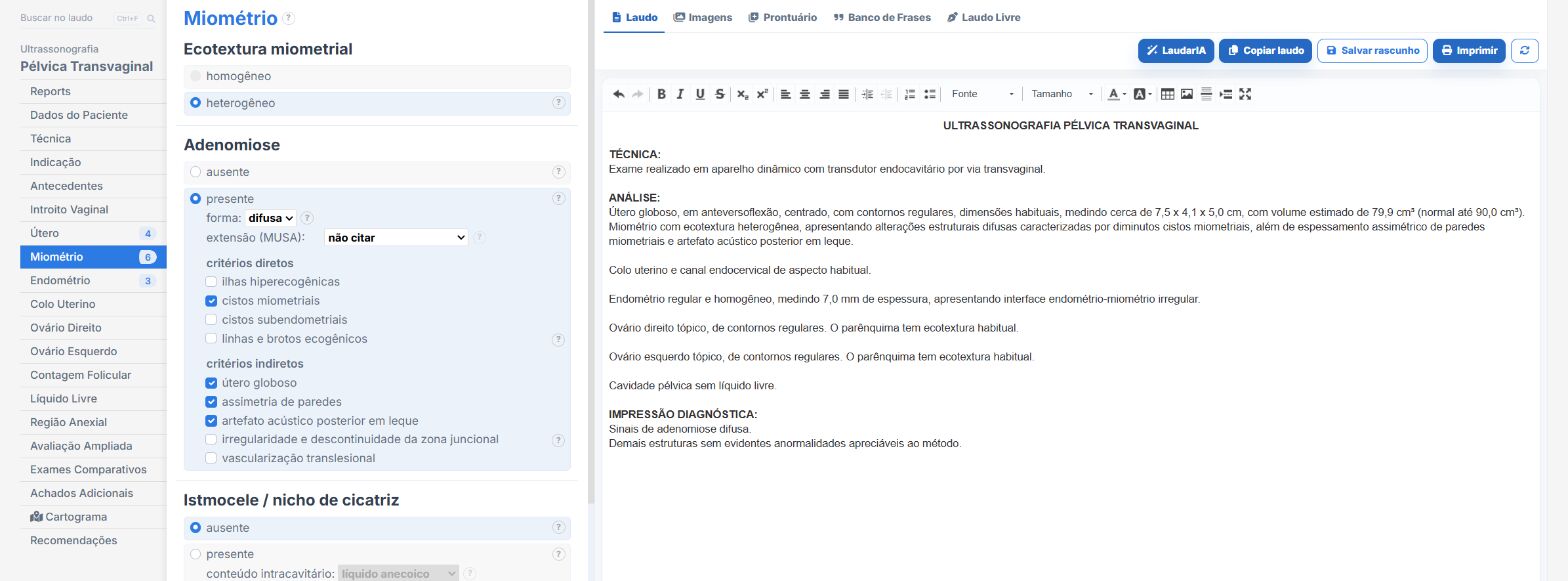This screenshot has height=581, width=1568.
Task: Open the extensão (MUSA) dropdown
Action: 396,238
